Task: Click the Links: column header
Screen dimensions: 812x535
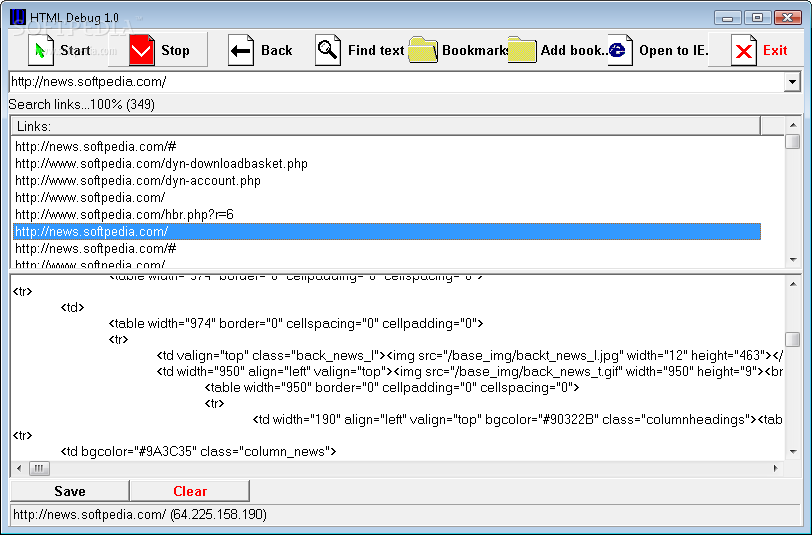Action: (x=386, y=126)
